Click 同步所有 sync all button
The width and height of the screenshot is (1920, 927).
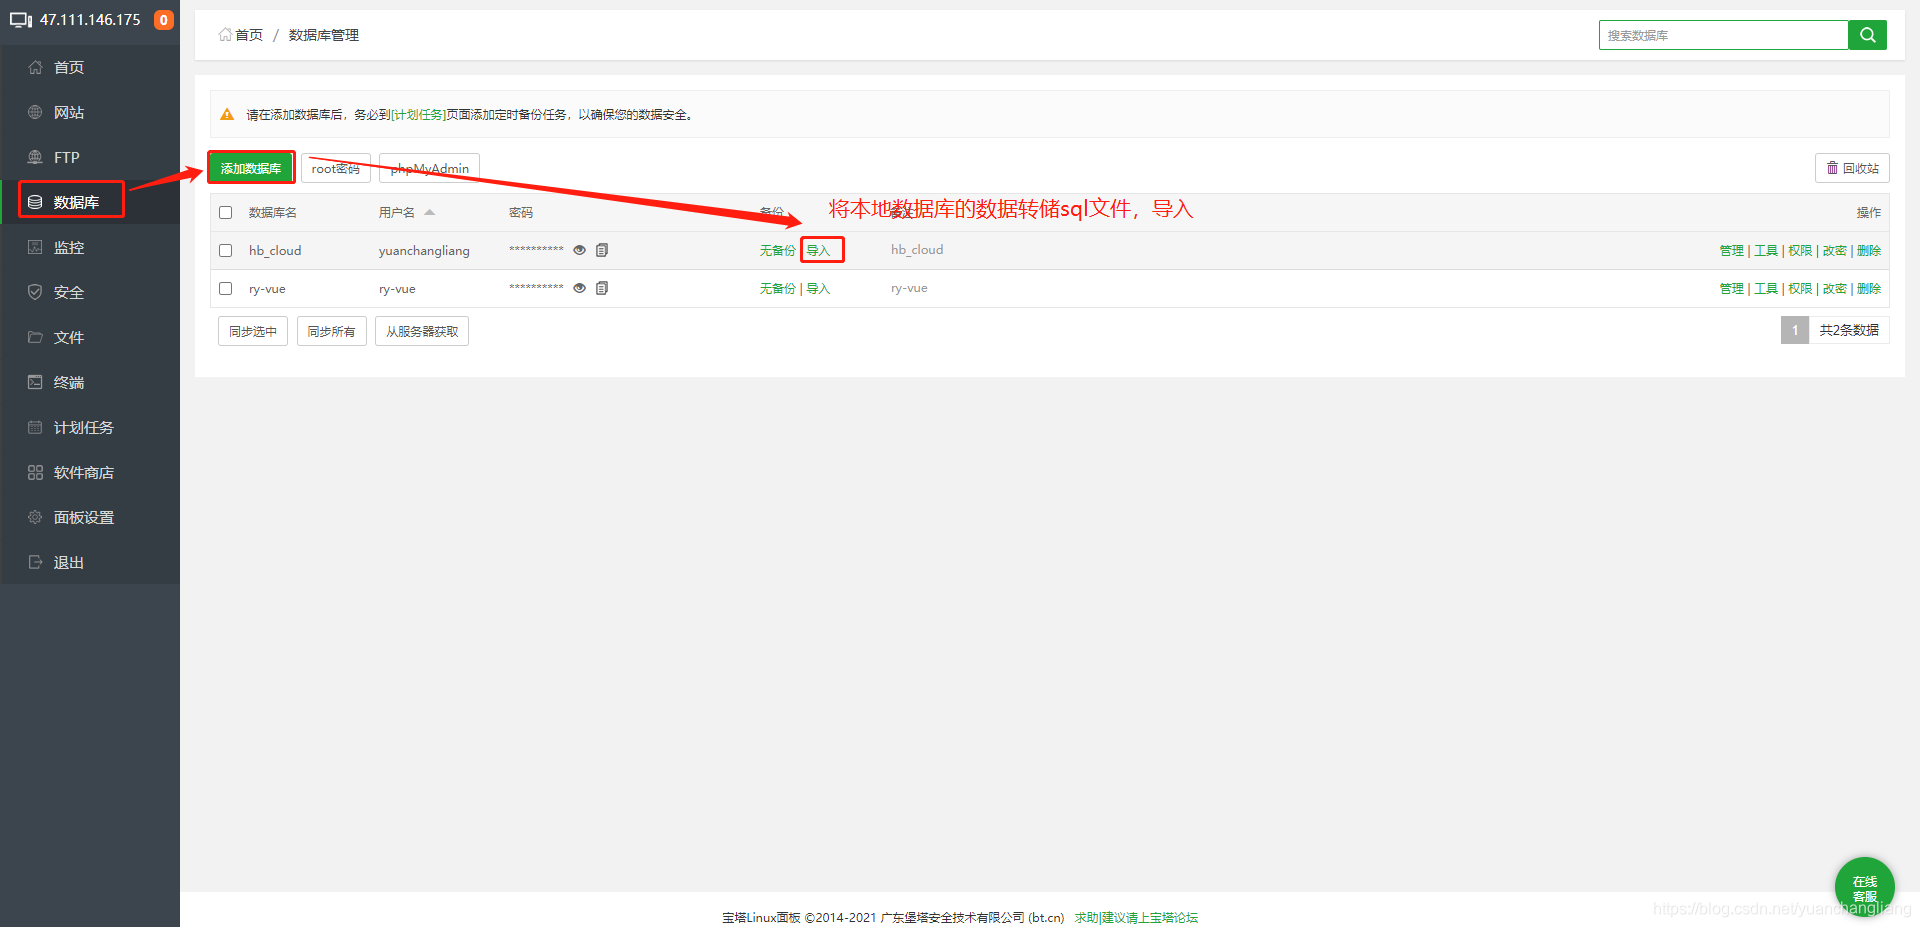pyautogui.click(x=332, y=331)
